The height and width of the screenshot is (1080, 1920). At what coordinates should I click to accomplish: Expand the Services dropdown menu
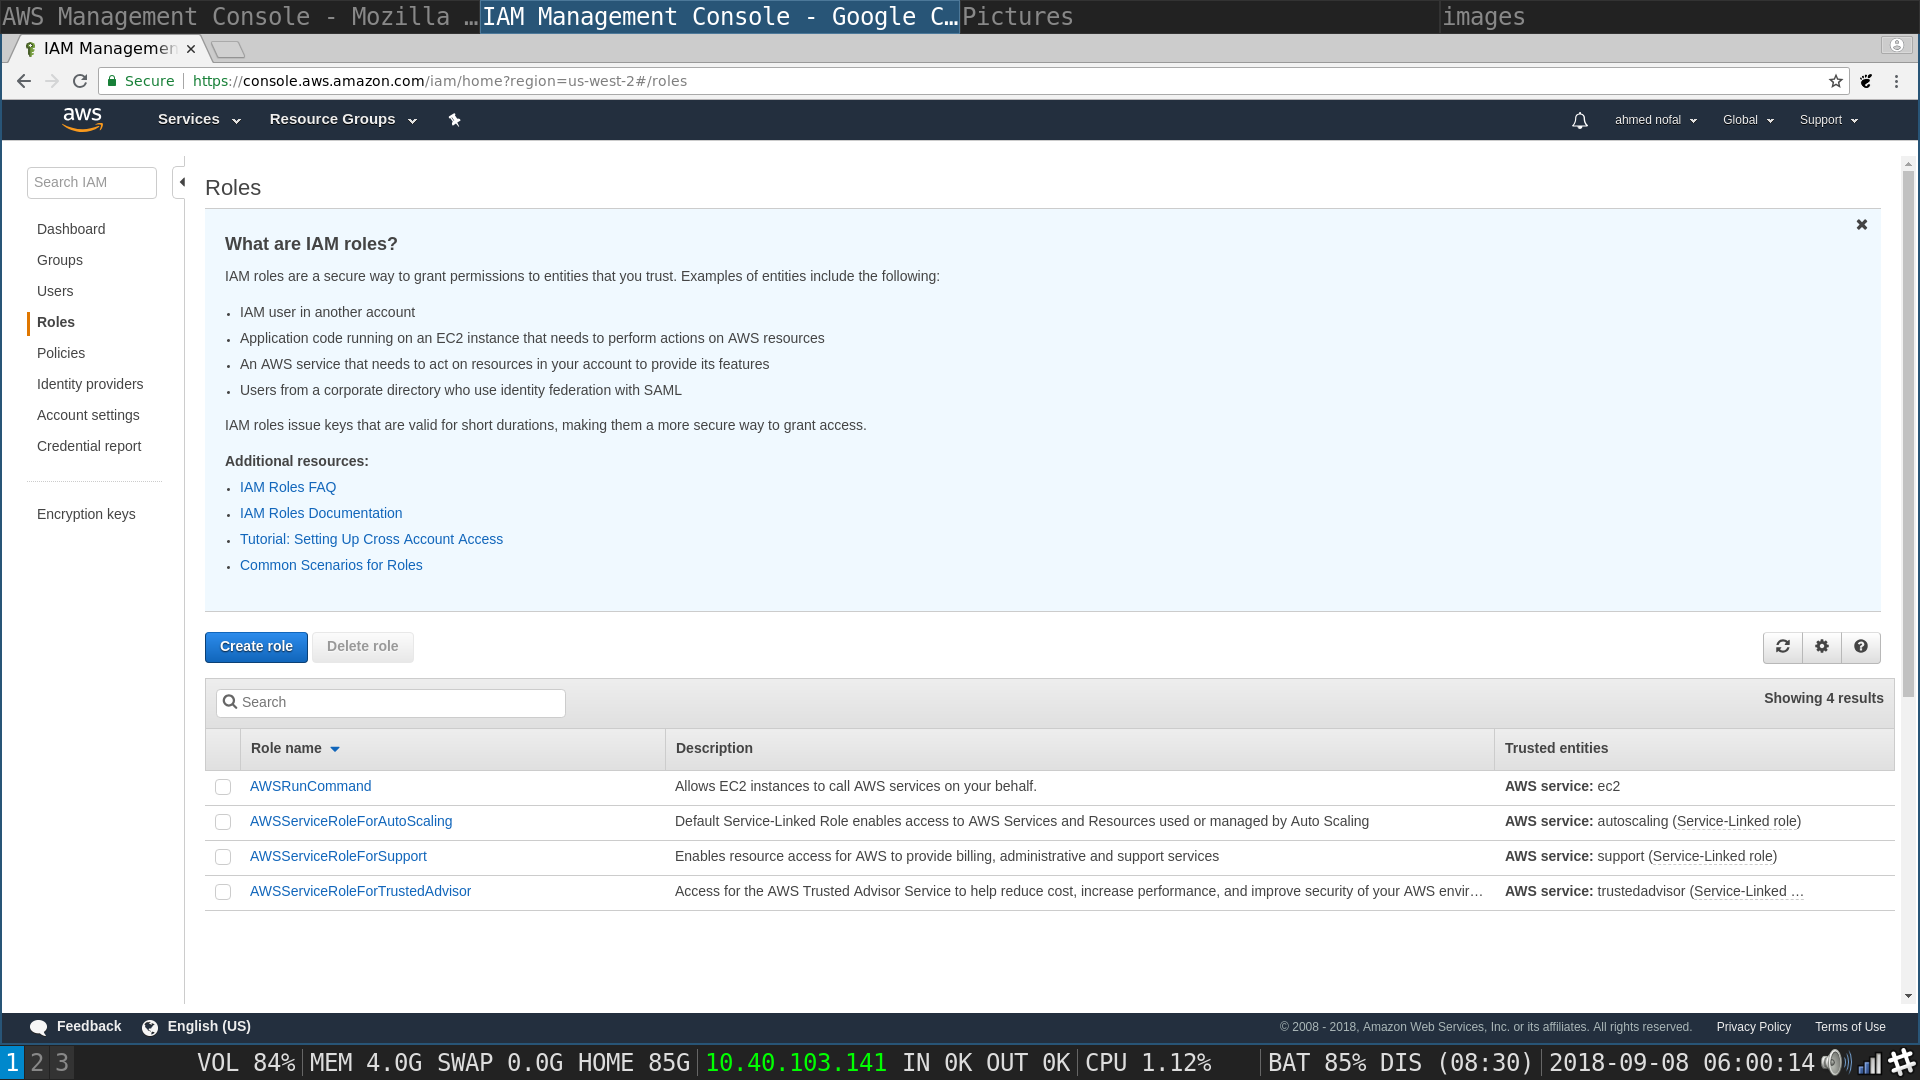point(199,119)
